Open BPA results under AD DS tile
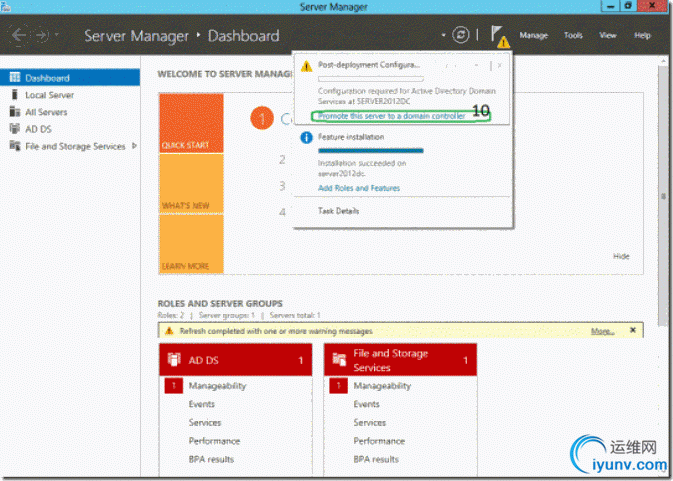Viewport: 673px width, 481px height. coord(211,459)
